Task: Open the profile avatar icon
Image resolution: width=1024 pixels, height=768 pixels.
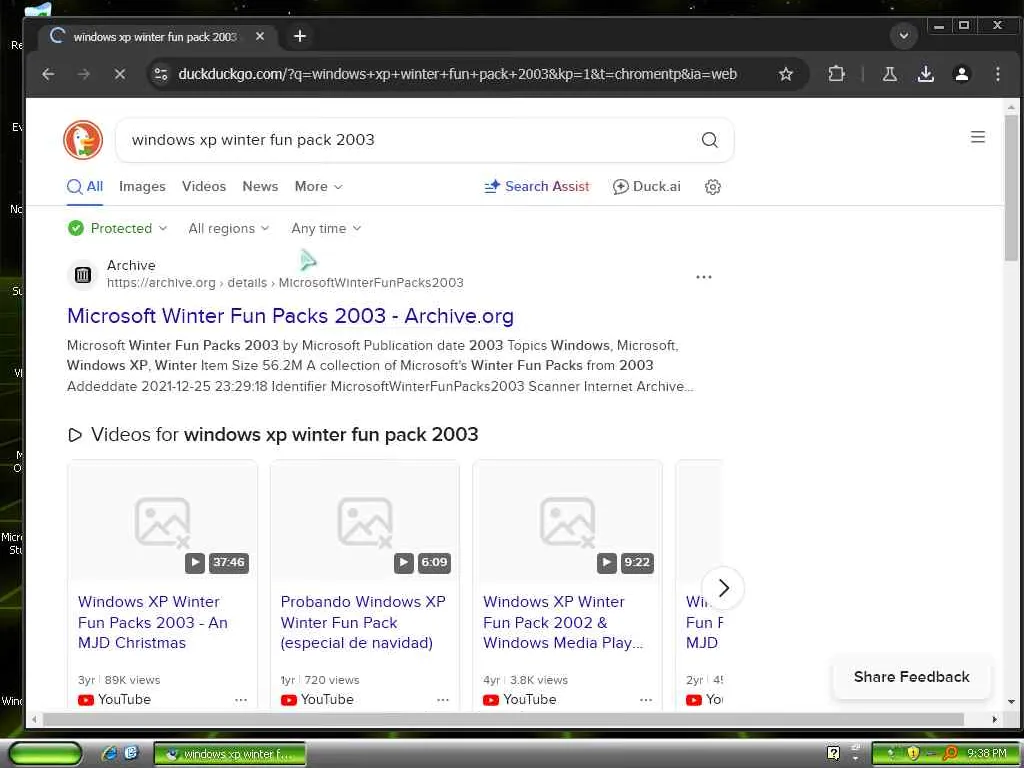Action: pyautogui.click(x=962, y=74)
